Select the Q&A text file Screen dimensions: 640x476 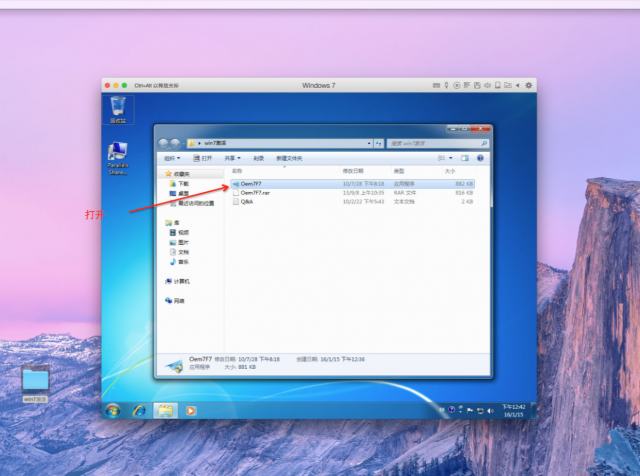353,202
